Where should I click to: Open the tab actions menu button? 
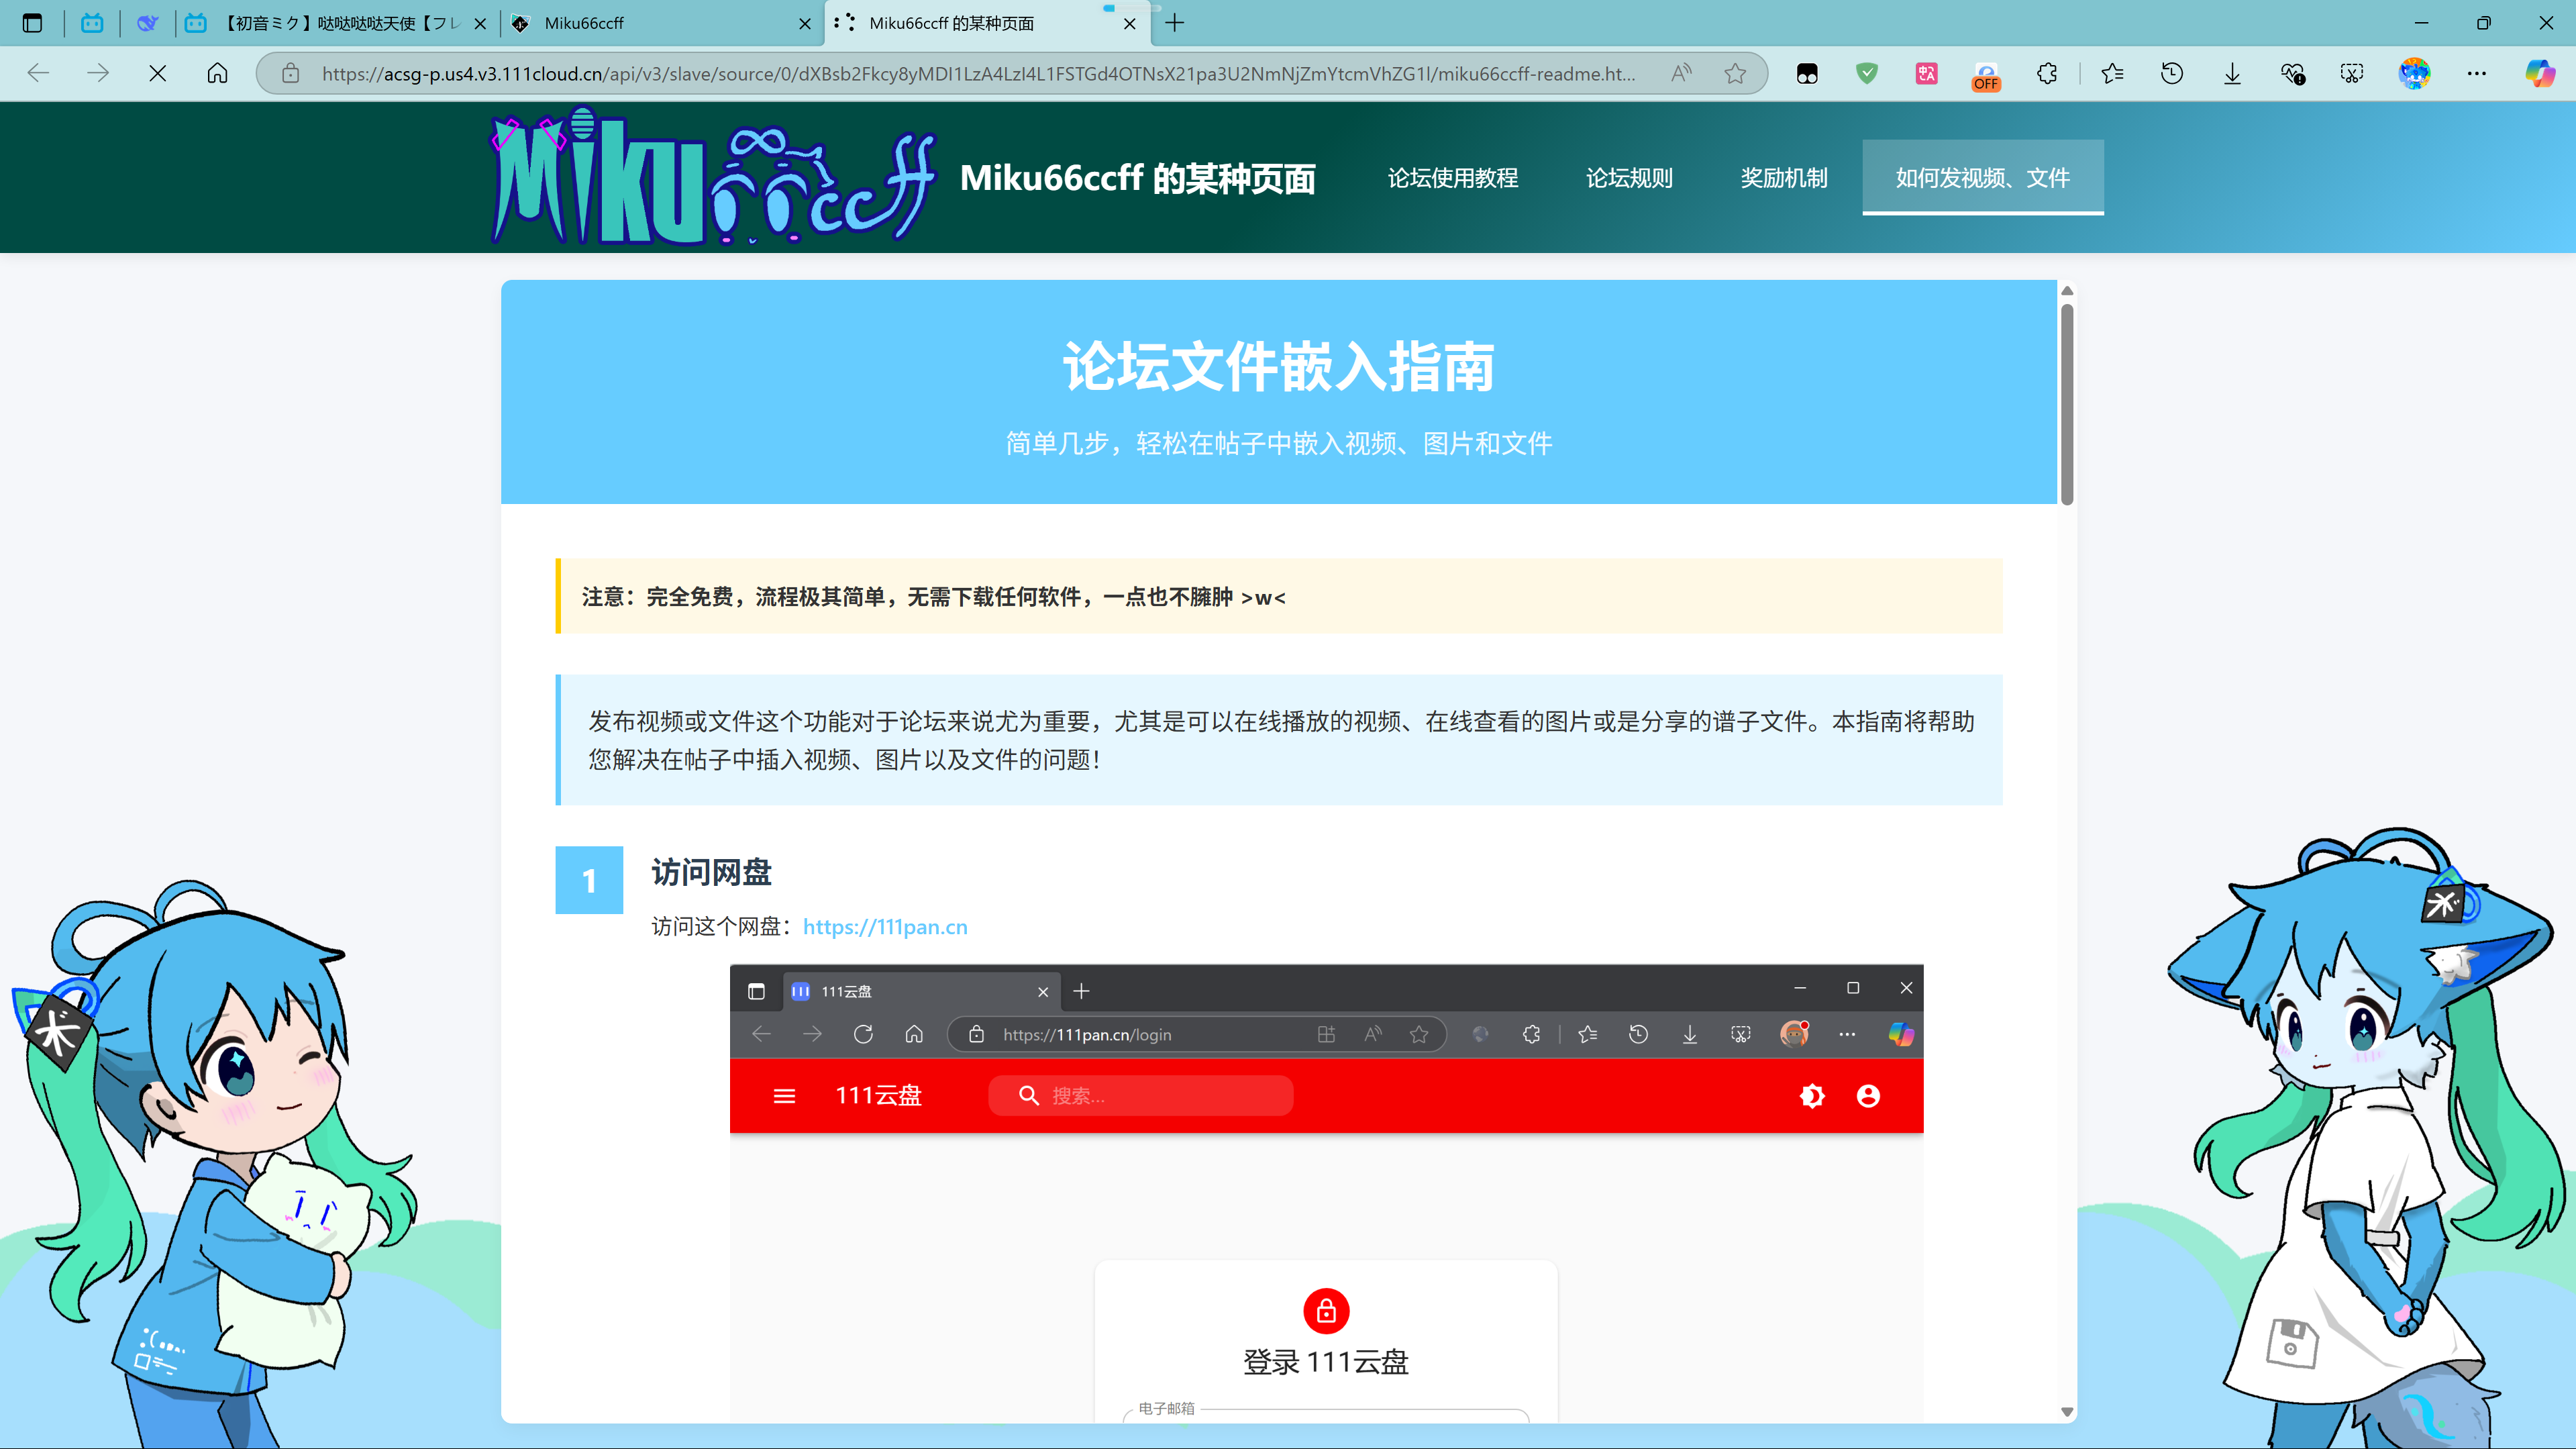tap(32, 22)
